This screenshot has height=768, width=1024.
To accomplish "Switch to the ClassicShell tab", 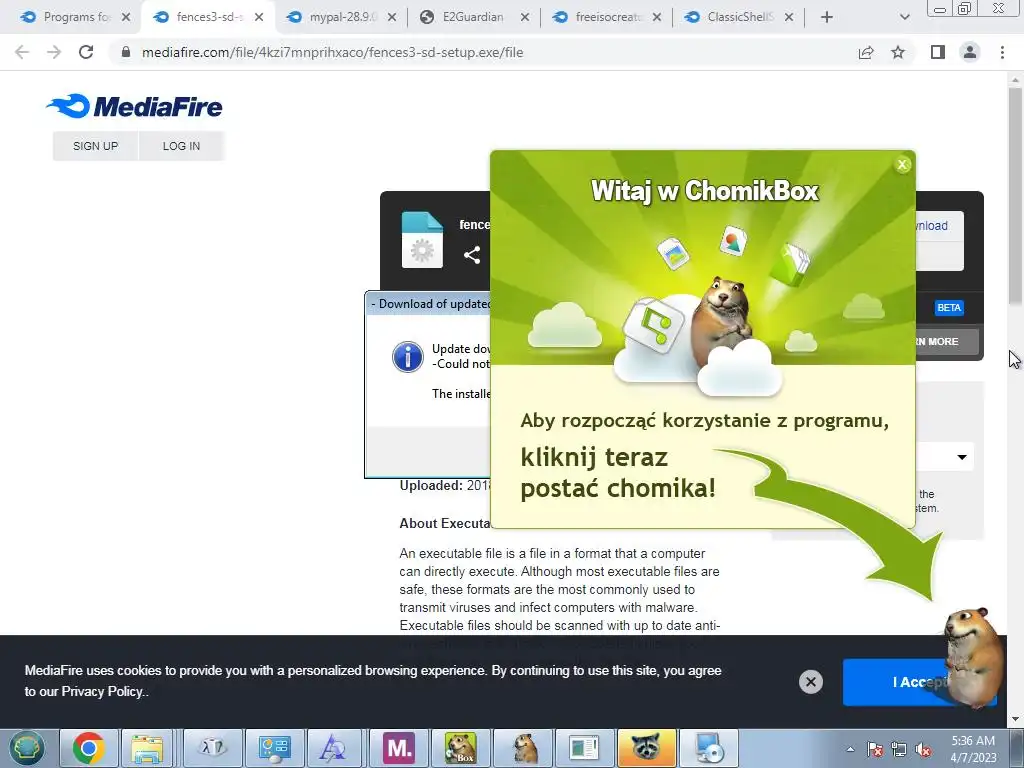I will 738,17.
